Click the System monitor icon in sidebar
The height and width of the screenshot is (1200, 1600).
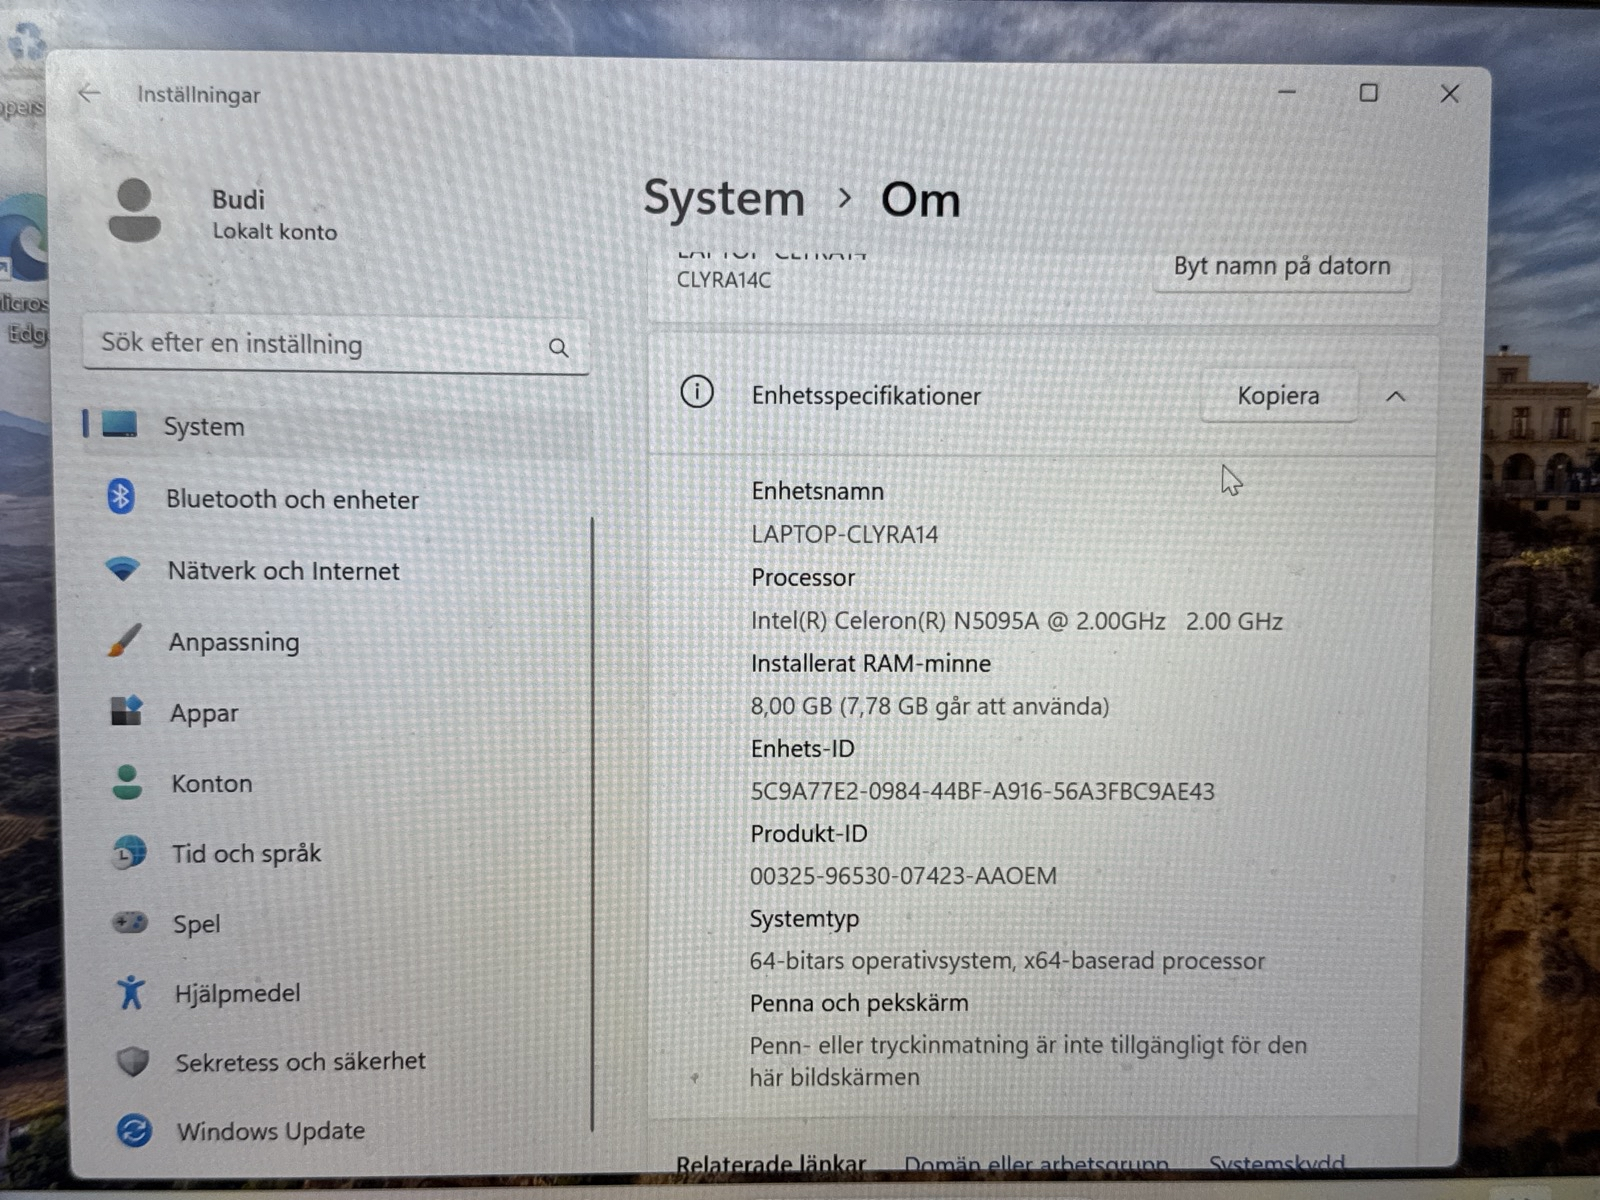tap(120, 425)
